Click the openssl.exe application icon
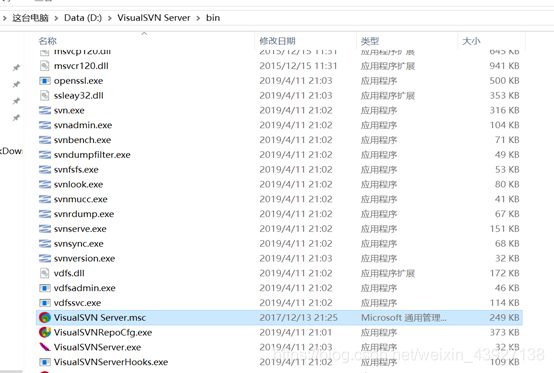The width and height of the screenshot is (554, 373). coord(45,81)
